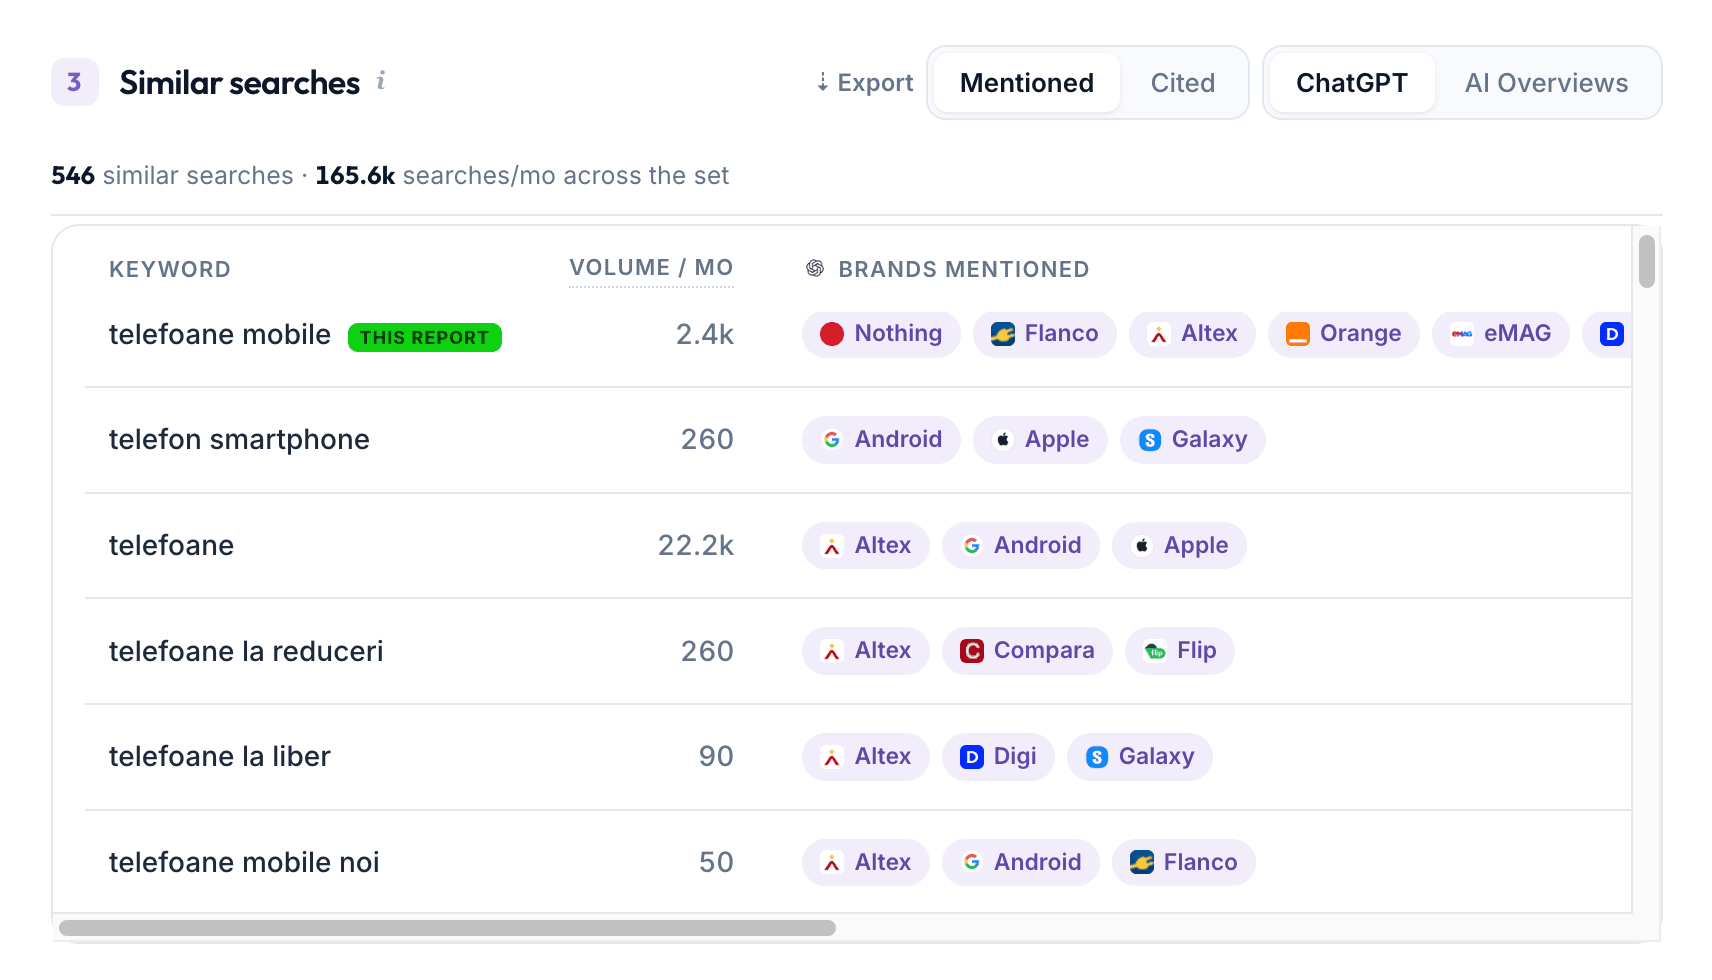The height and width of the screenshot is (980, 1712).
Task: Click the Altex chip in telefoane la reduceri row
Action: point(865,651)
